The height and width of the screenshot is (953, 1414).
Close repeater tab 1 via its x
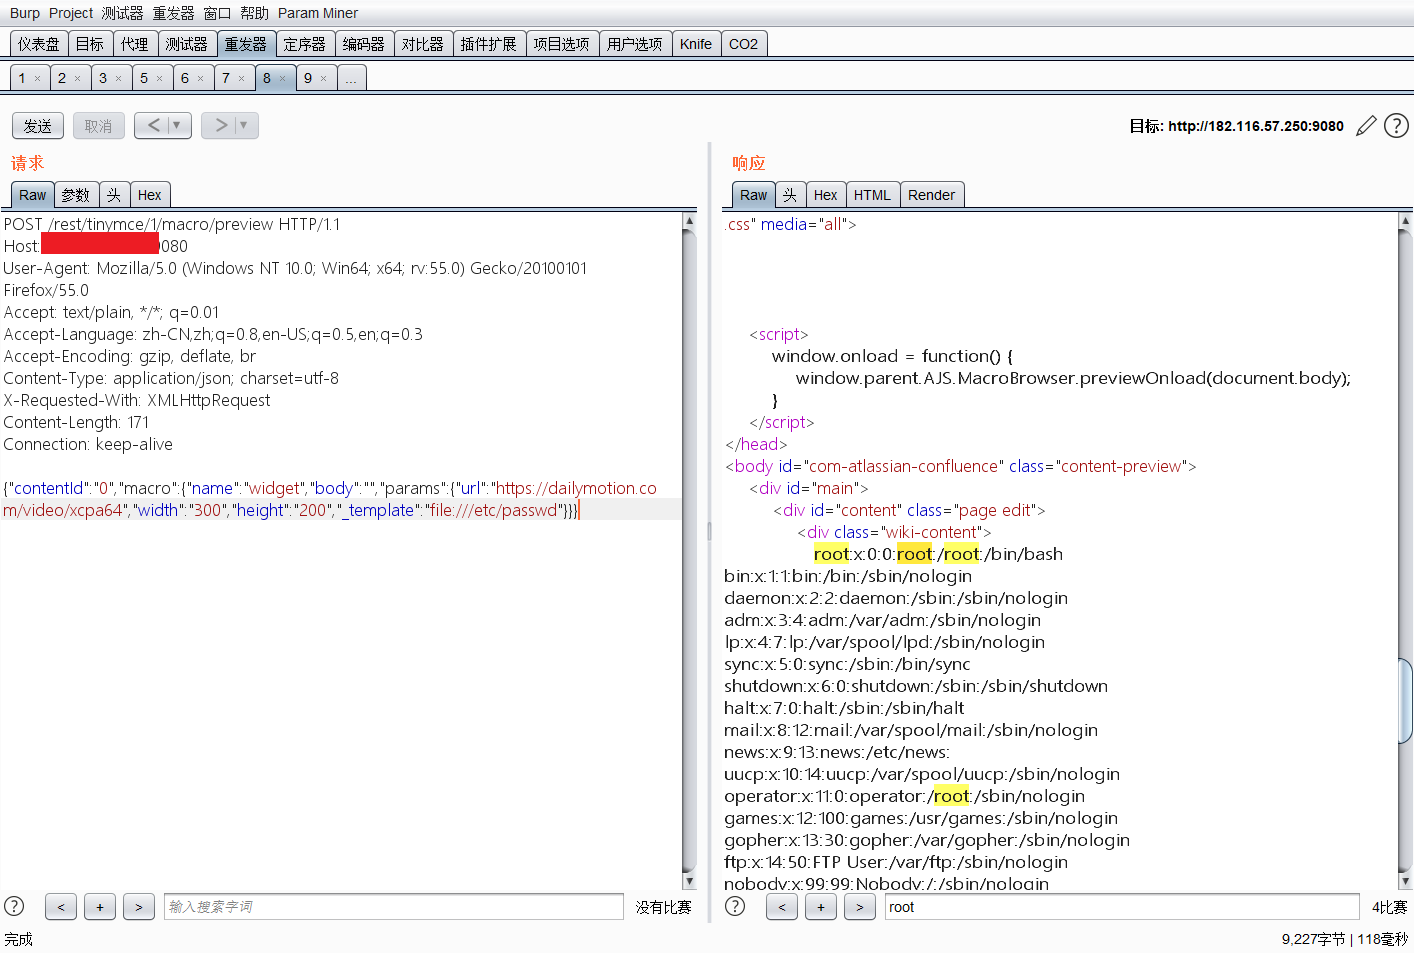[x=38, y=78]
